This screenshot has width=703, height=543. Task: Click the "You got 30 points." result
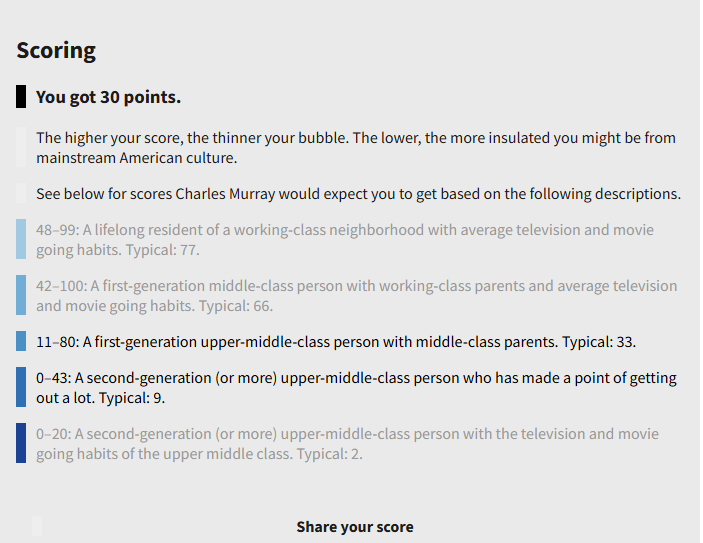coord(108,97)
